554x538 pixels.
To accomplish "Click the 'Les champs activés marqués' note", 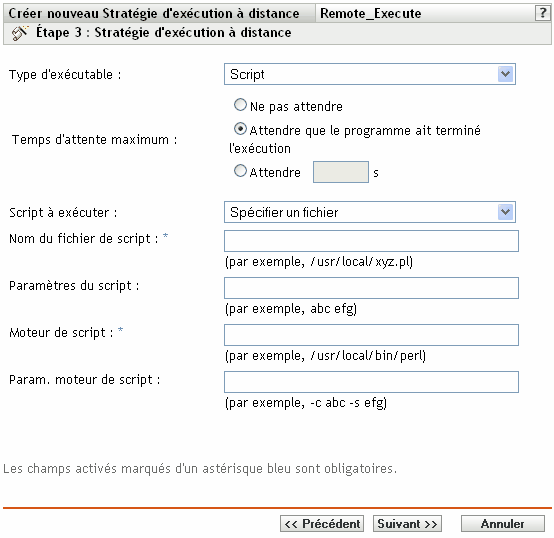I will [x=200, y=469].
